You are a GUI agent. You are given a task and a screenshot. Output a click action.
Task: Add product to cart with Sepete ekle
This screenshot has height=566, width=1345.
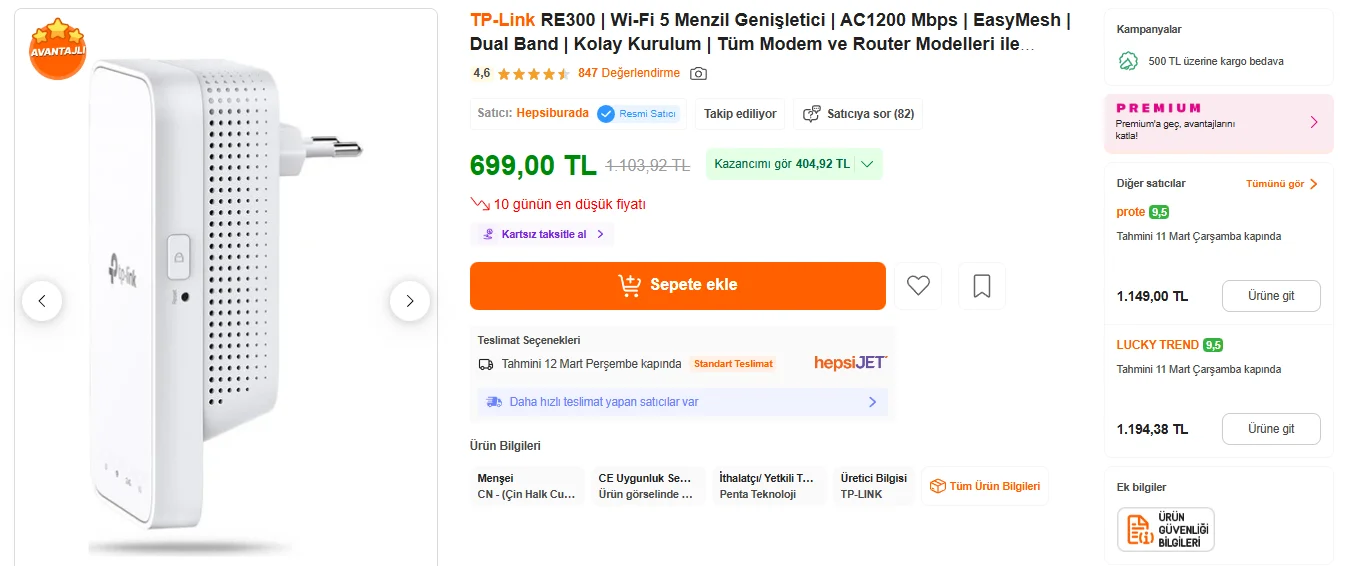click(x=677, y=285)
